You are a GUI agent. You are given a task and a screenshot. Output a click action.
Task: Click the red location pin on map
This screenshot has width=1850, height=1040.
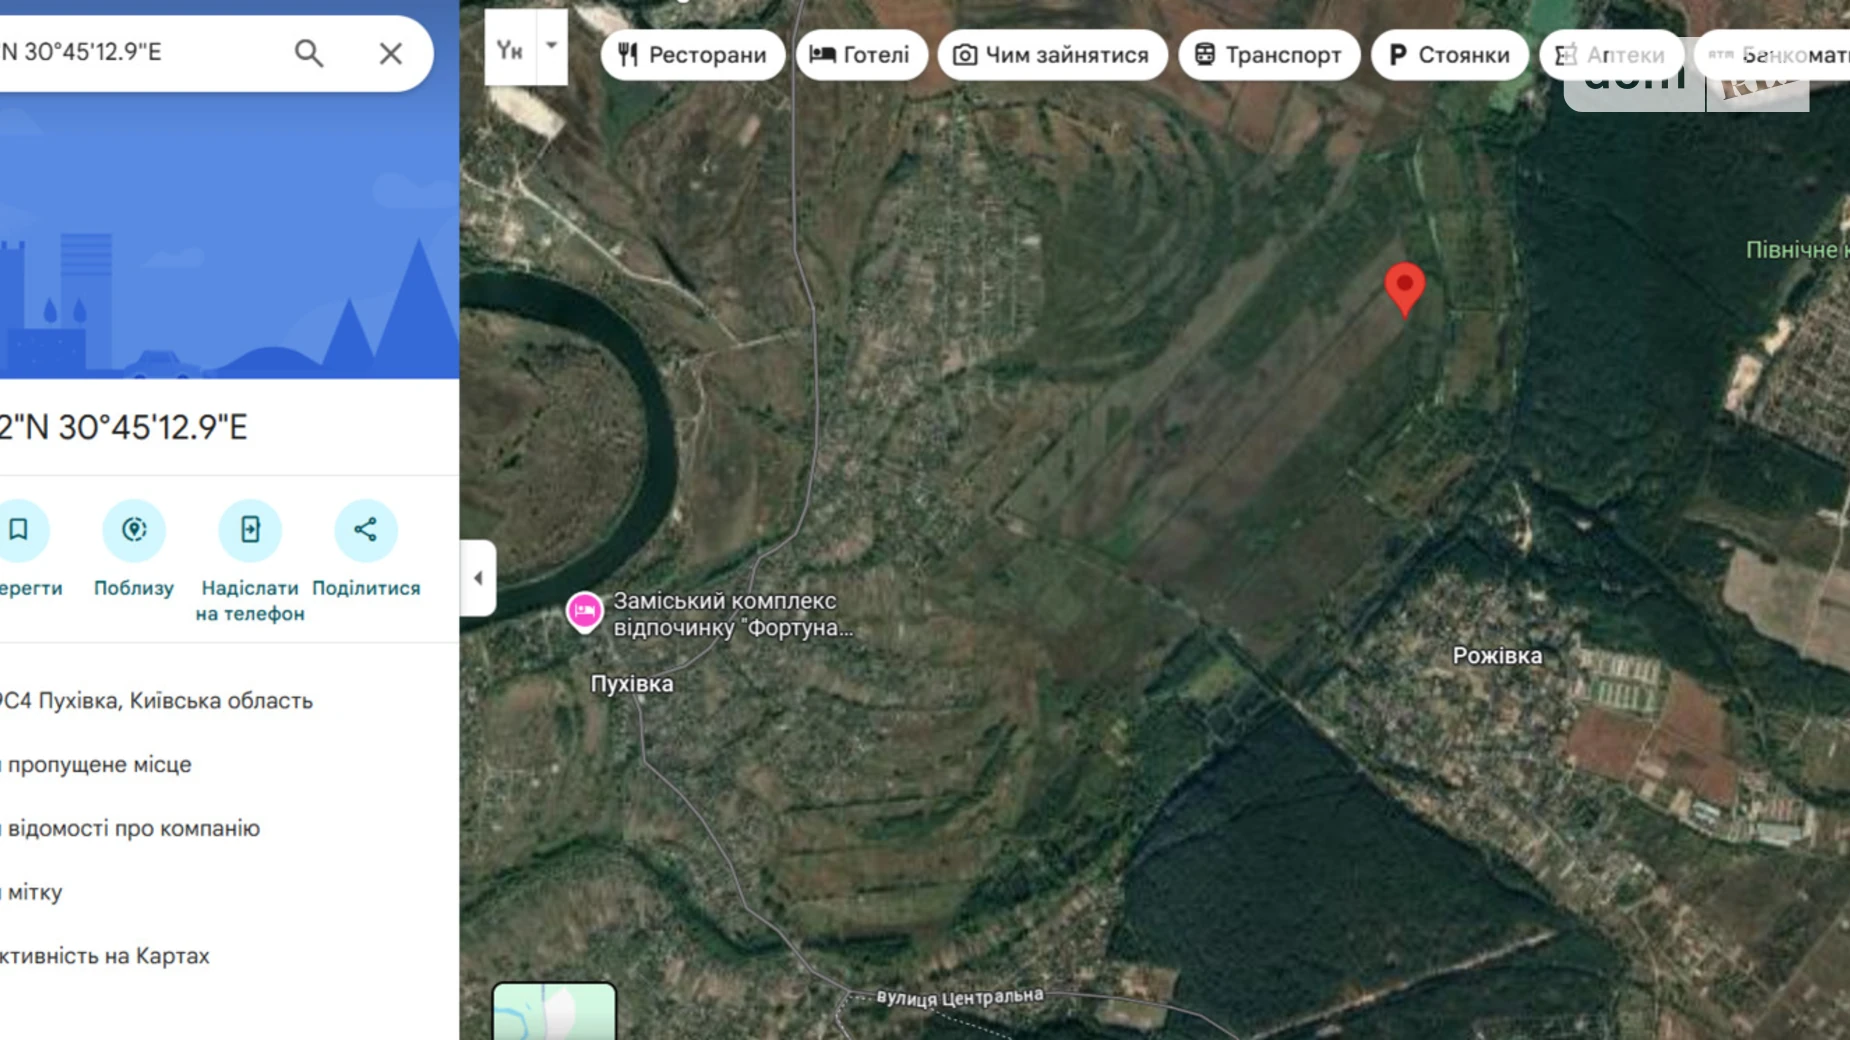click(x=1404, y=286)
